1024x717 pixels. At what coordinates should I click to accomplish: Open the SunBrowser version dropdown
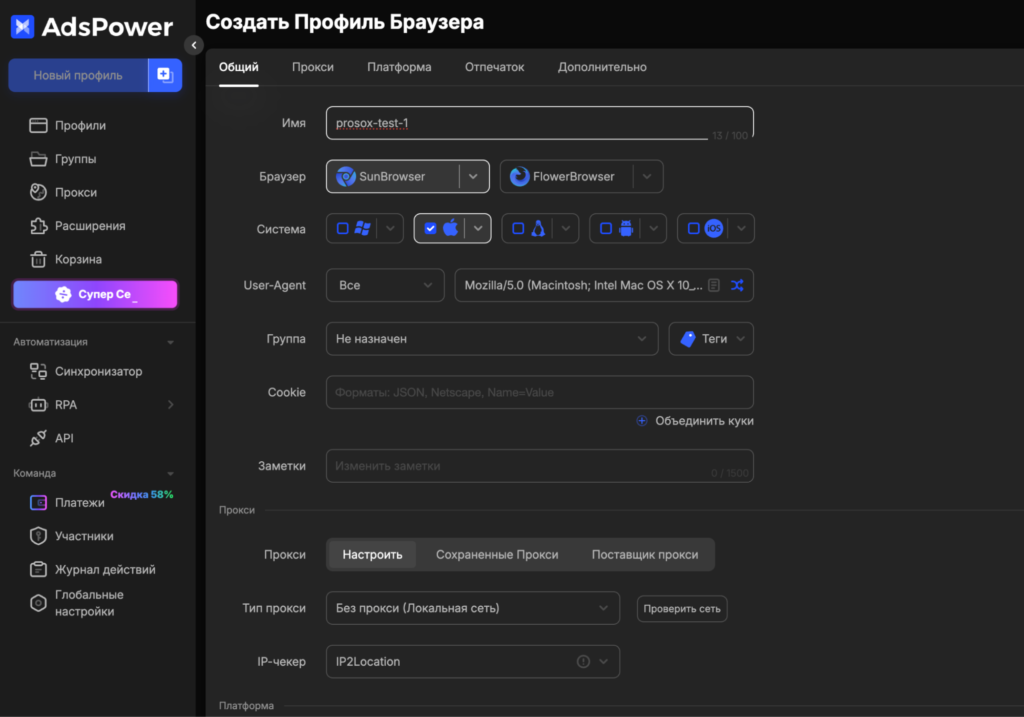click(x=473, y=176)
